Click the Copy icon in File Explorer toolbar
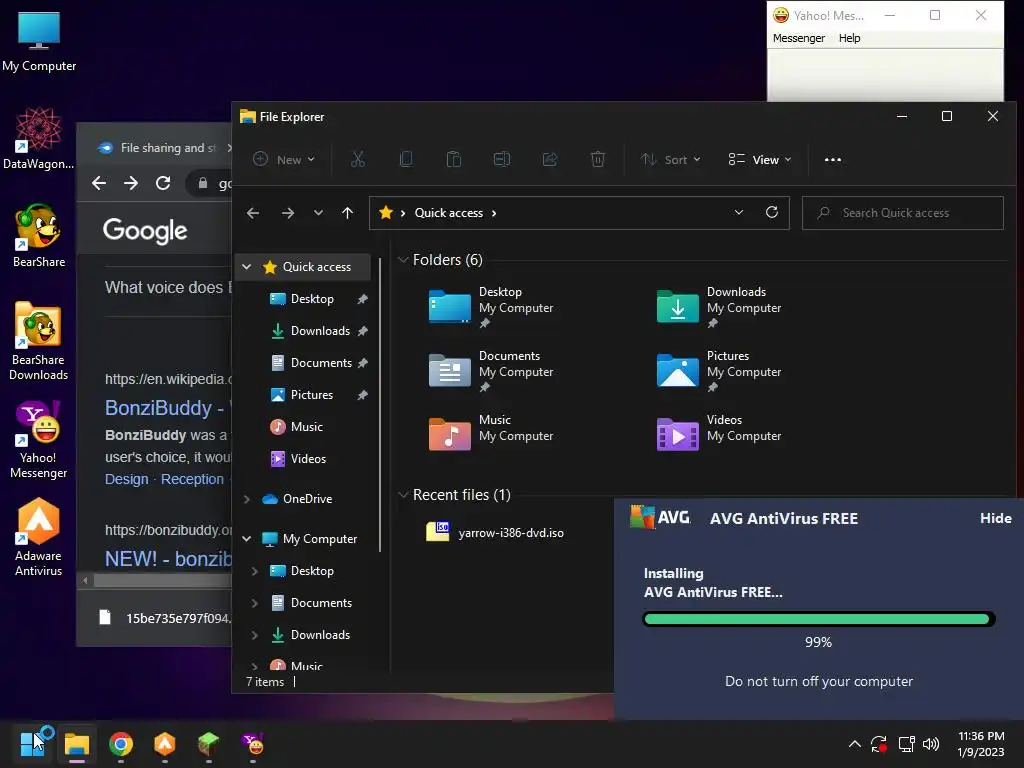Screen dimensions: 1024x768 click(x=406, y=159)
